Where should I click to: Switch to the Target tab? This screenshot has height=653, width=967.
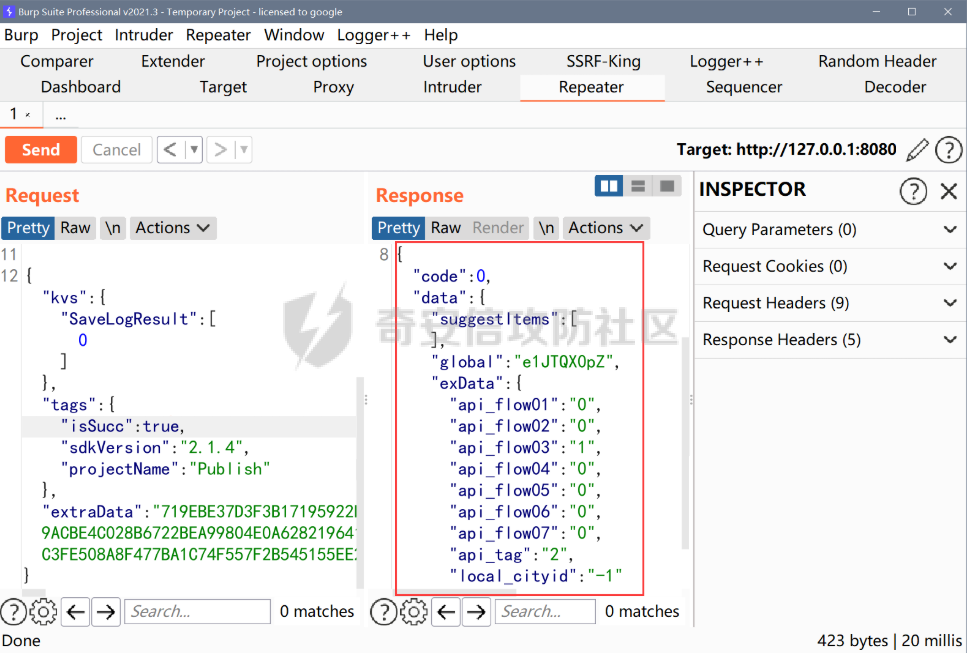click(x=223, y=88)
